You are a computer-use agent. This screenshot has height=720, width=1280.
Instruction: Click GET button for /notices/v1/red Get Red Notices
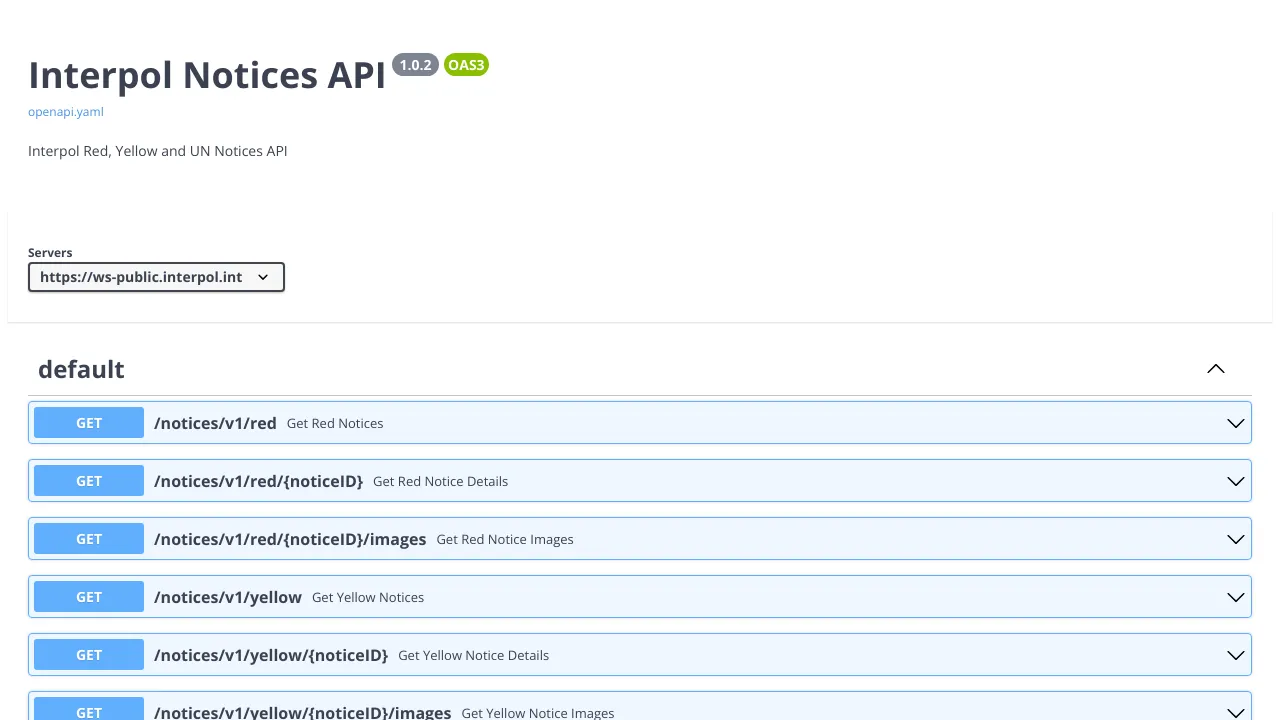click(x=89, y=423)
